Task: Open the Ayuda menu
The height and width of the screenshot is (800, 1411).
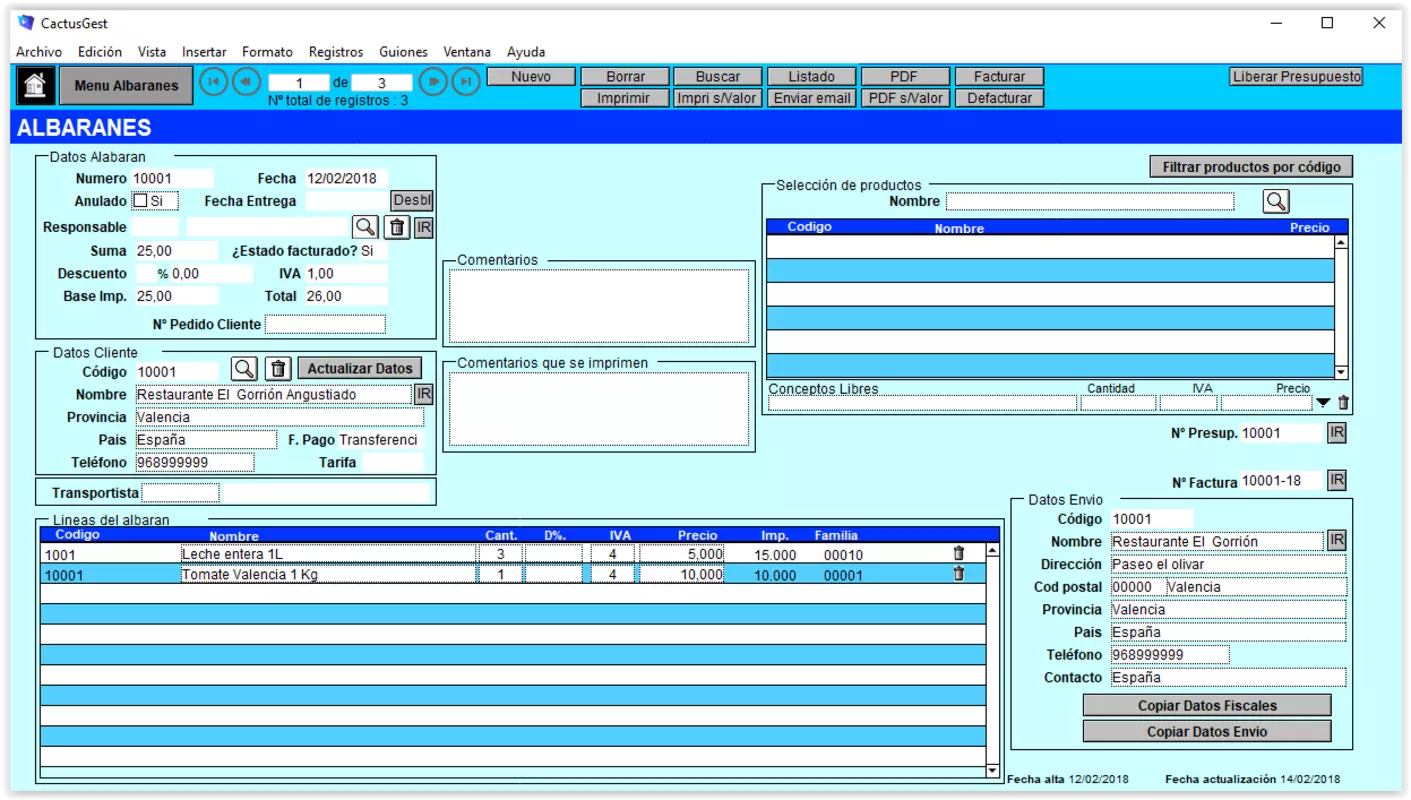Action: [526, 52]
